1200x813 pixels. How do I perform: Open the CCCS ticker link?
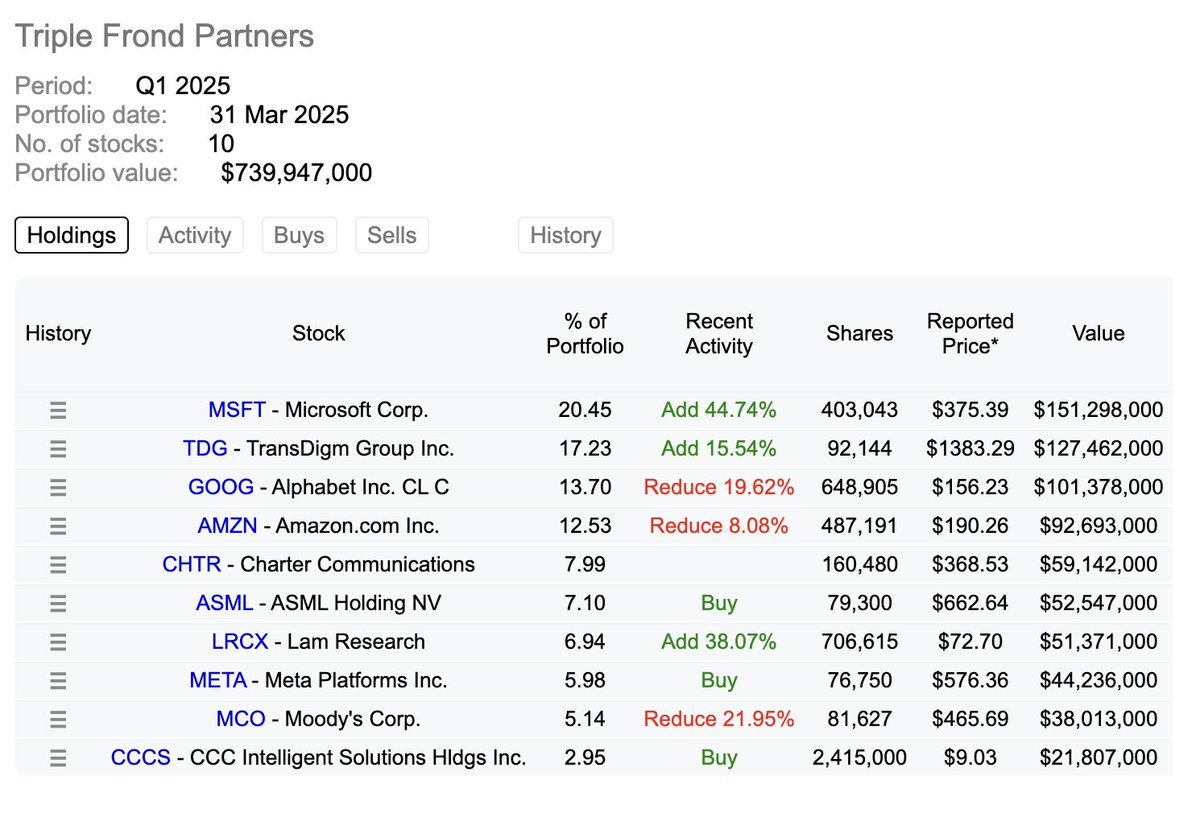click(x=141, y=757)
